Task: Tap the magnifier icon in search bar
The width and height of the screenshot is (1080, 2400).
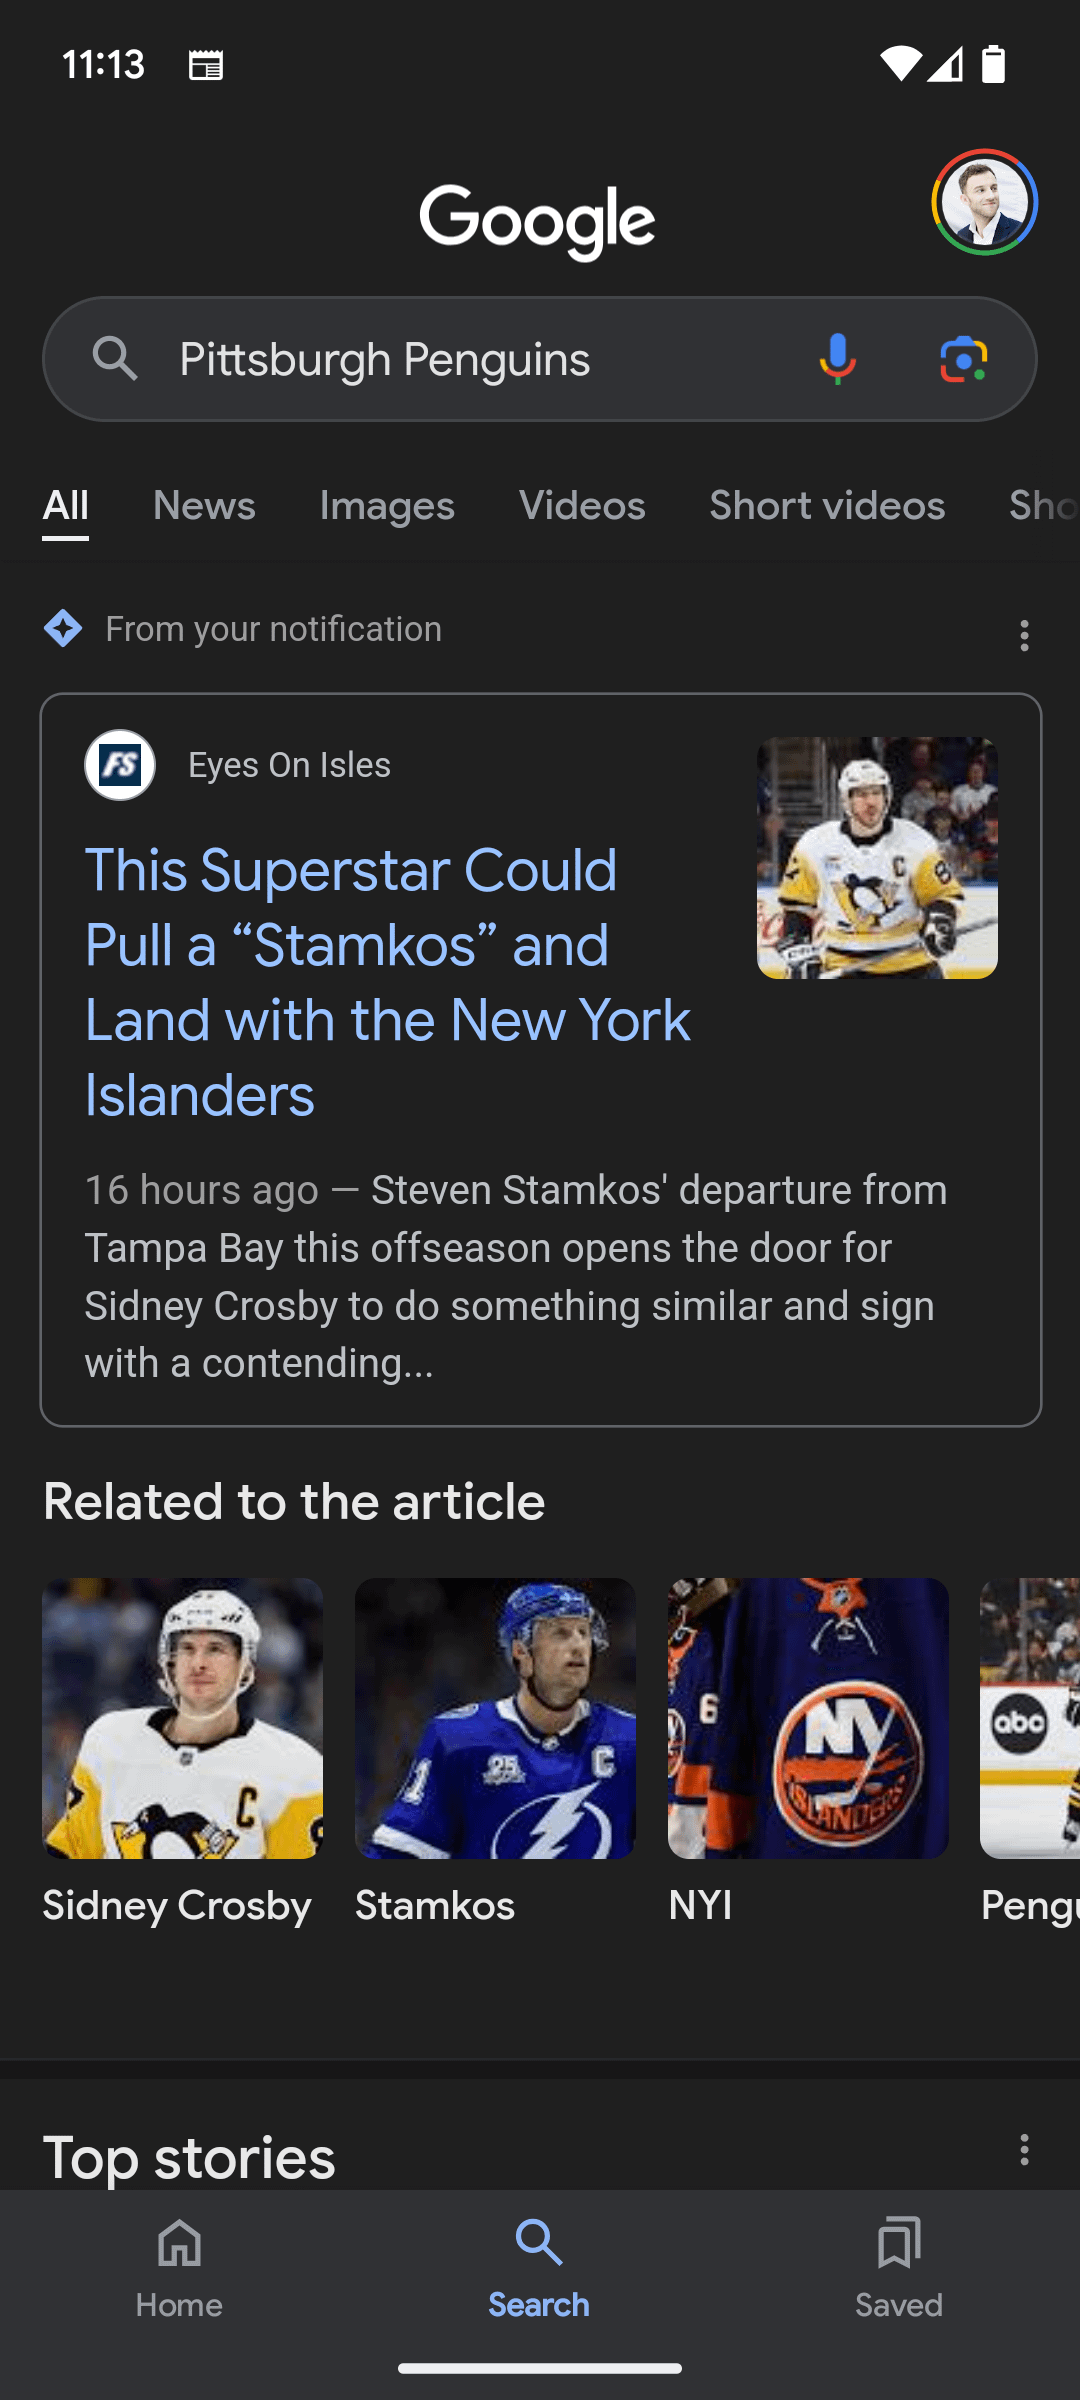Action: coord(115,358)
